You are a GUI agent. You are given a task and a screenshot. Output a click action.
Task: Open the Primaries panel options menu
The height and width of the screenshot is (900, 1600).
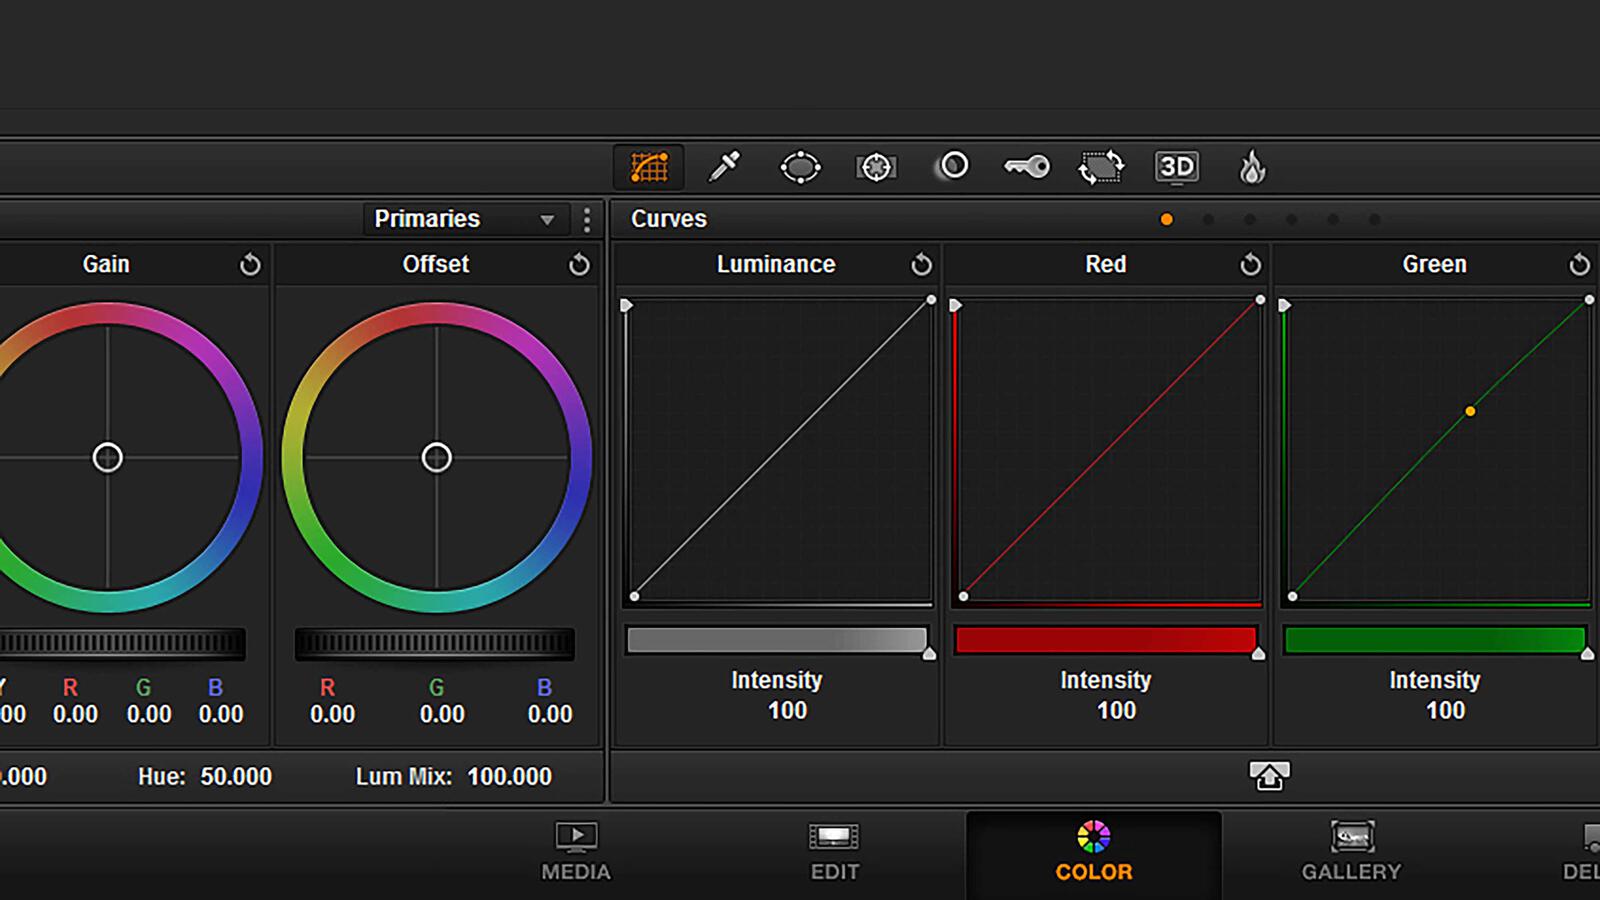pos(586,220)
